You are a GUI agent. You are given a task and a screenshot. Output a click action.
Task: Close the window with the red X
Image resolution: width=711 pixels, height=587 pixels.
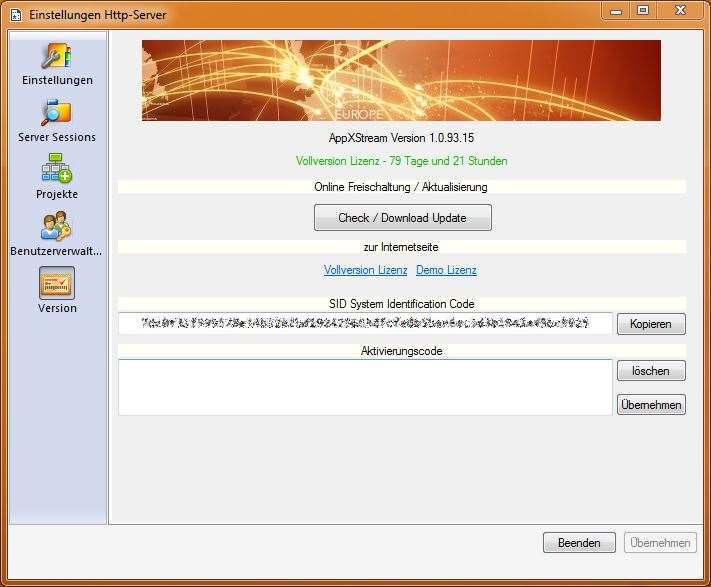[x=681, y=10]
